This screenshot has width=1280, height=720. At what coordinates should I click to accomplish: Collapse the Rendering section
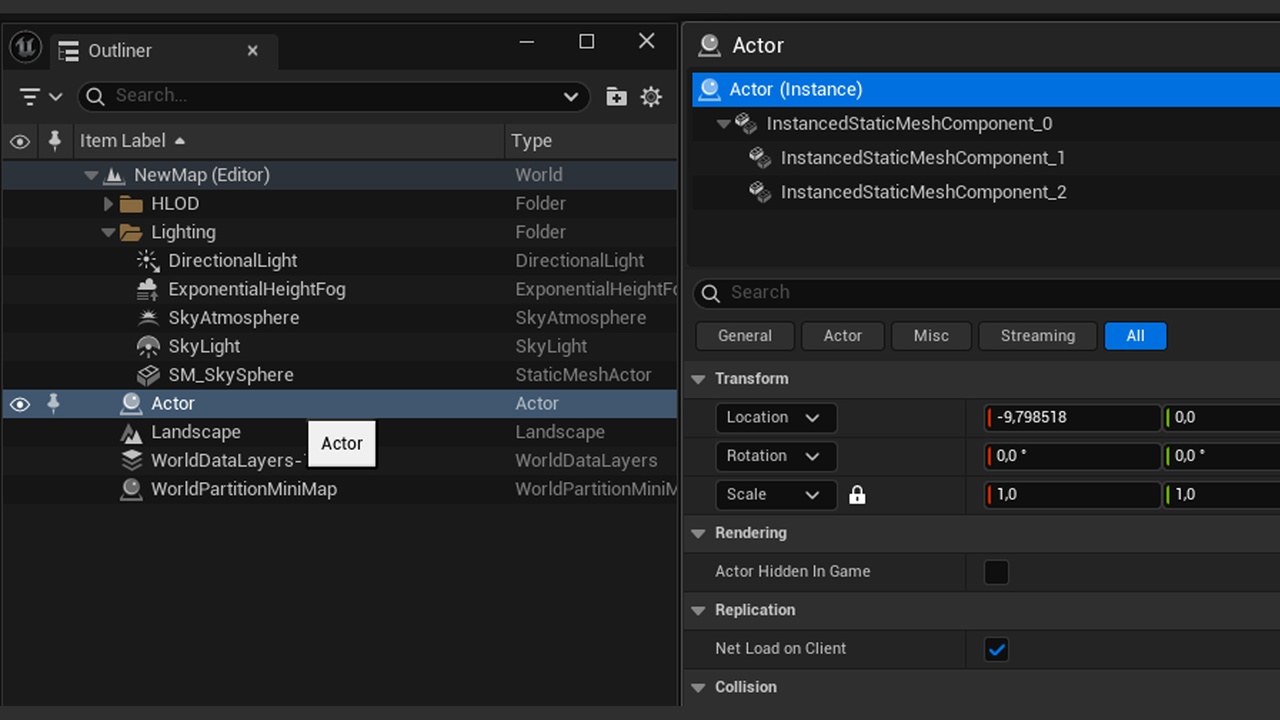pyautogui.click(x=699, y=534)
